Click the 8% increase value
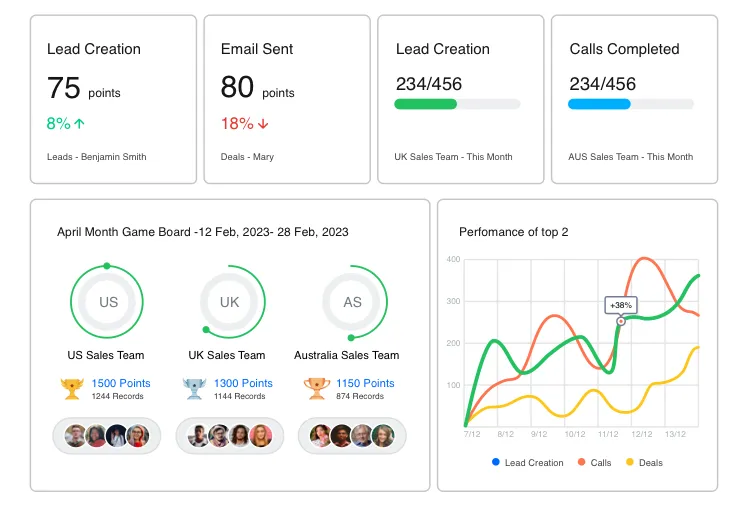748x506 pixels. [59, 124]
